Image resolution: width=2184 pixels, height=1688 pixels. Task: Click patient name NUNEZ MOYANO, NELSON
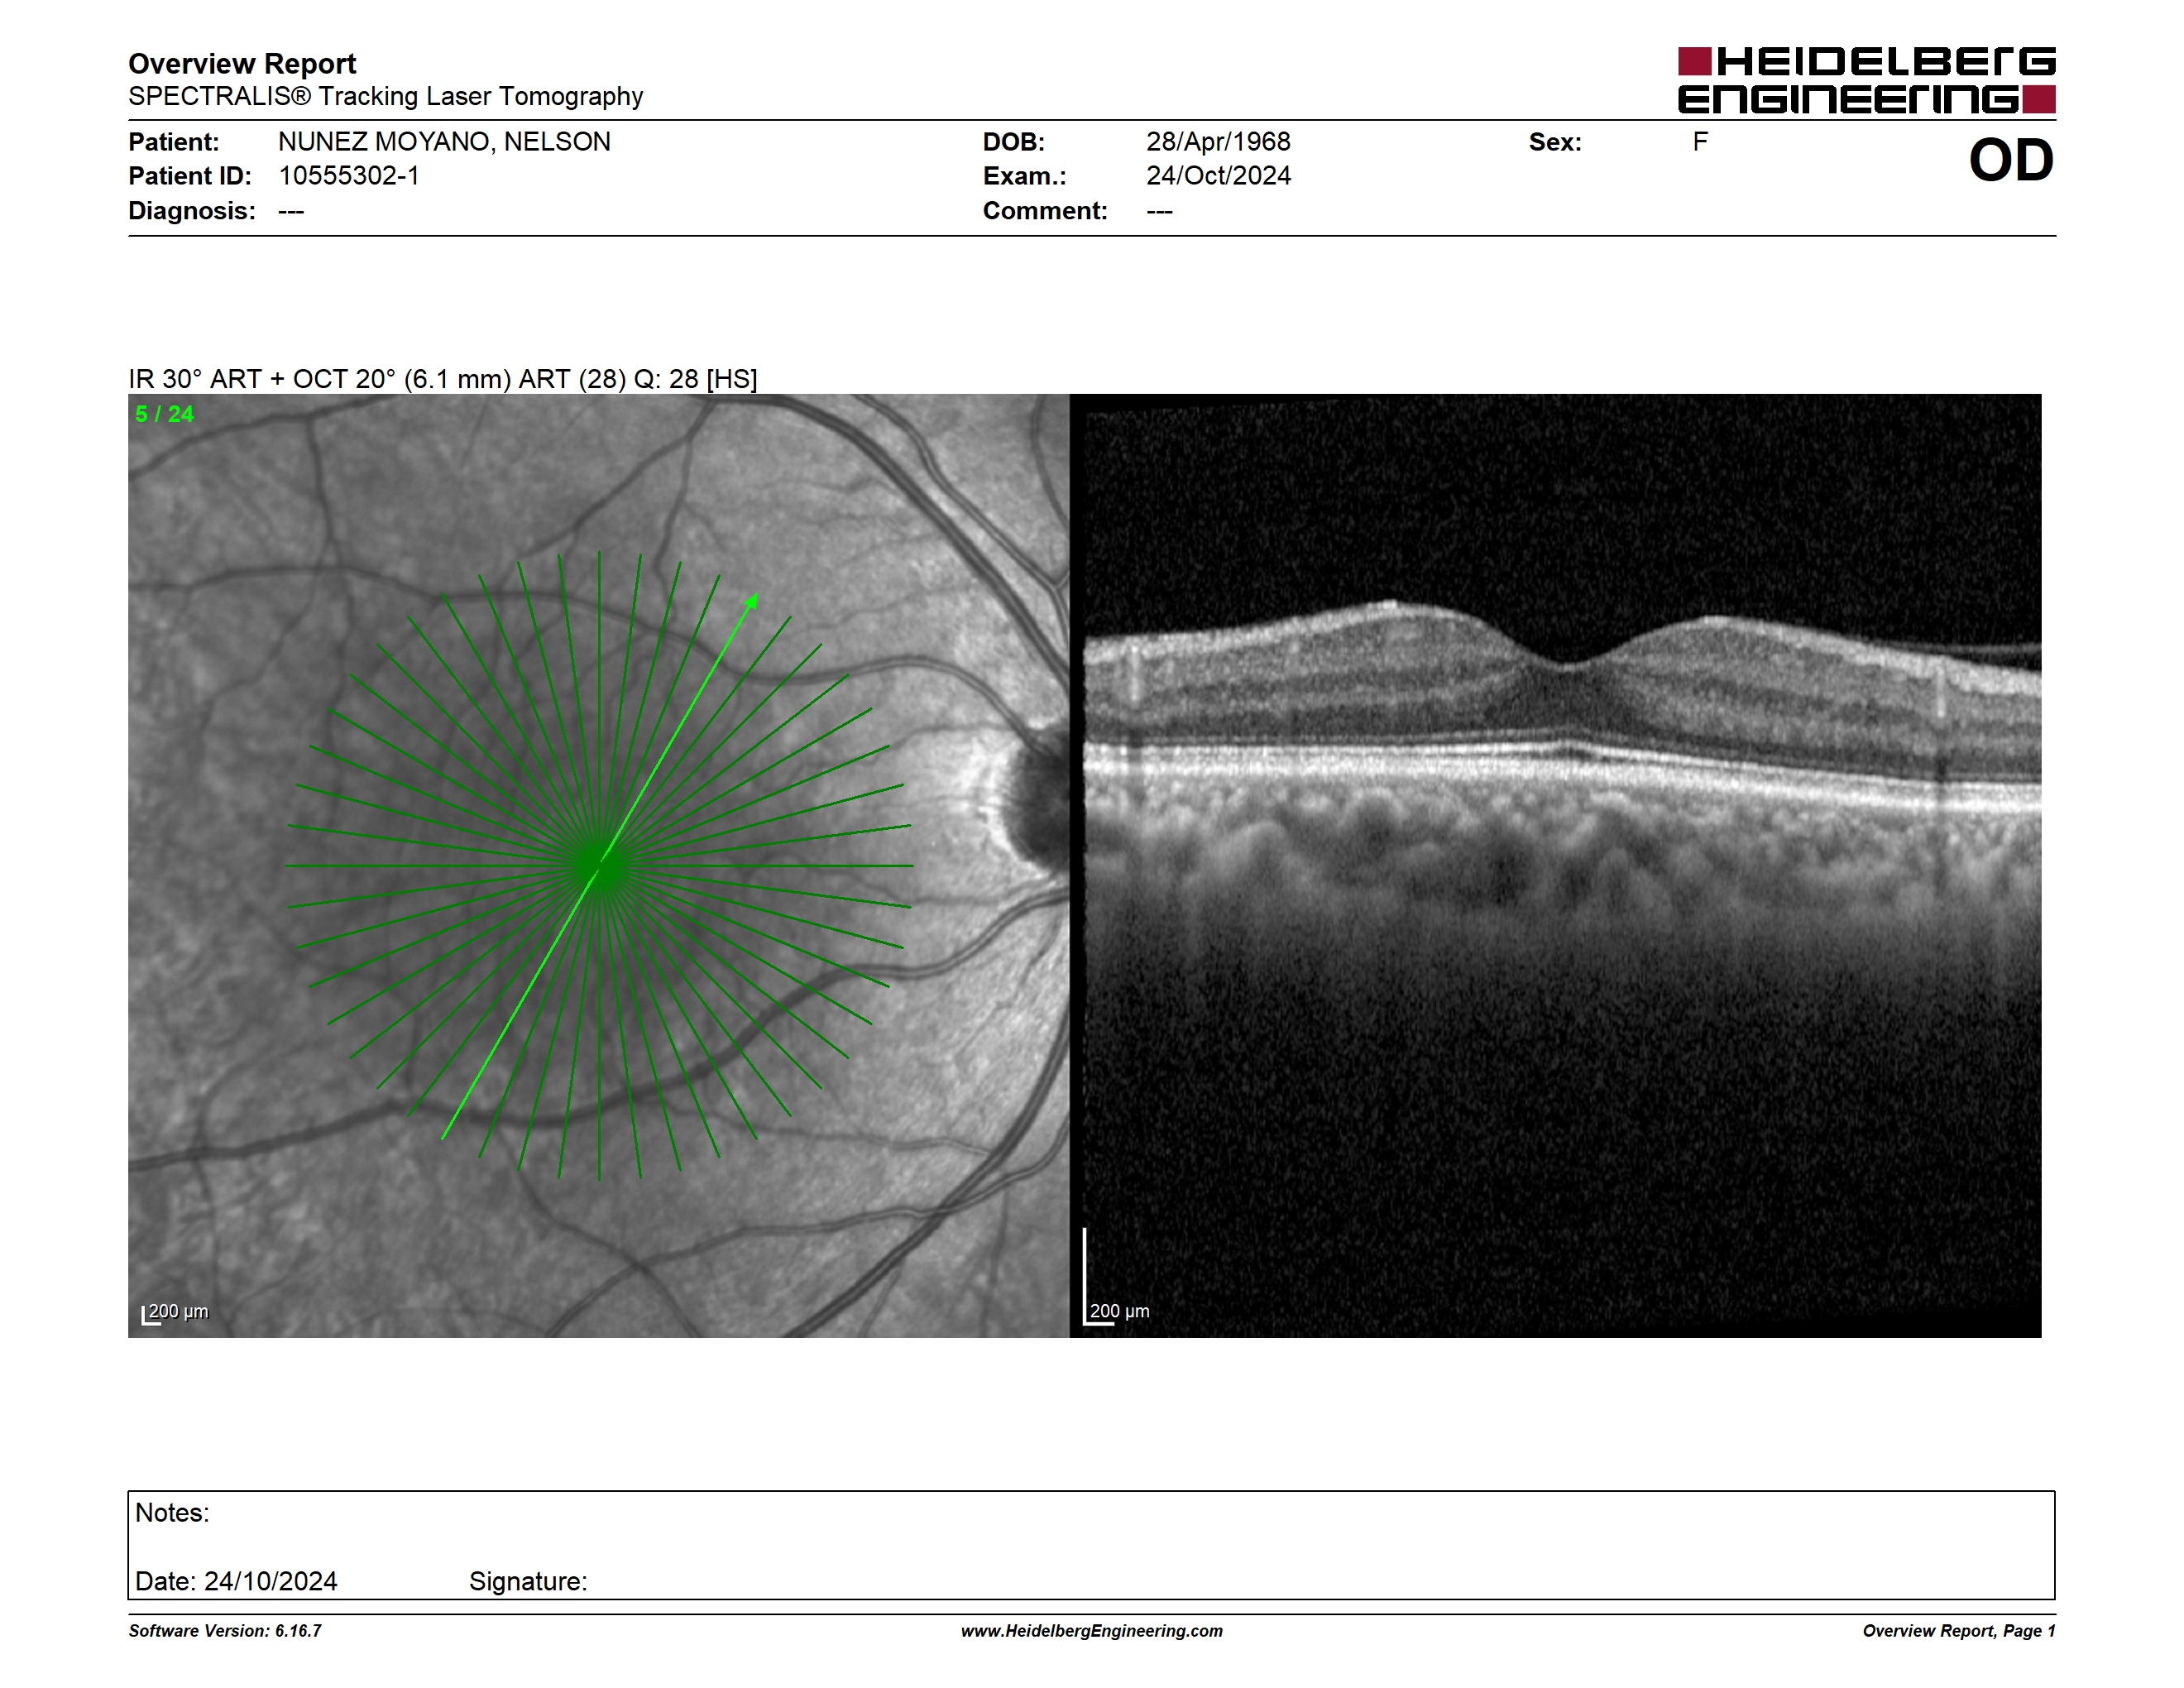click(x=444, y=142)
